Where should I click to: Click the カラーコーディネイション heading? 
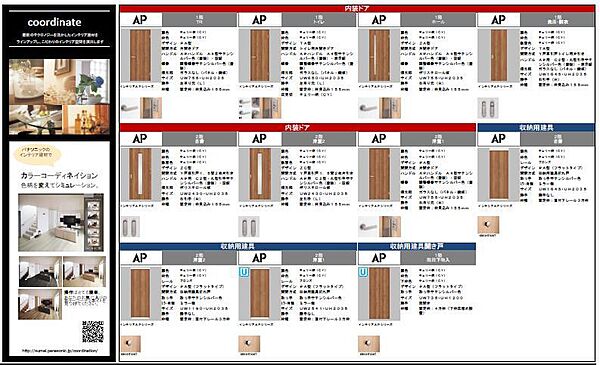[59, 176]
